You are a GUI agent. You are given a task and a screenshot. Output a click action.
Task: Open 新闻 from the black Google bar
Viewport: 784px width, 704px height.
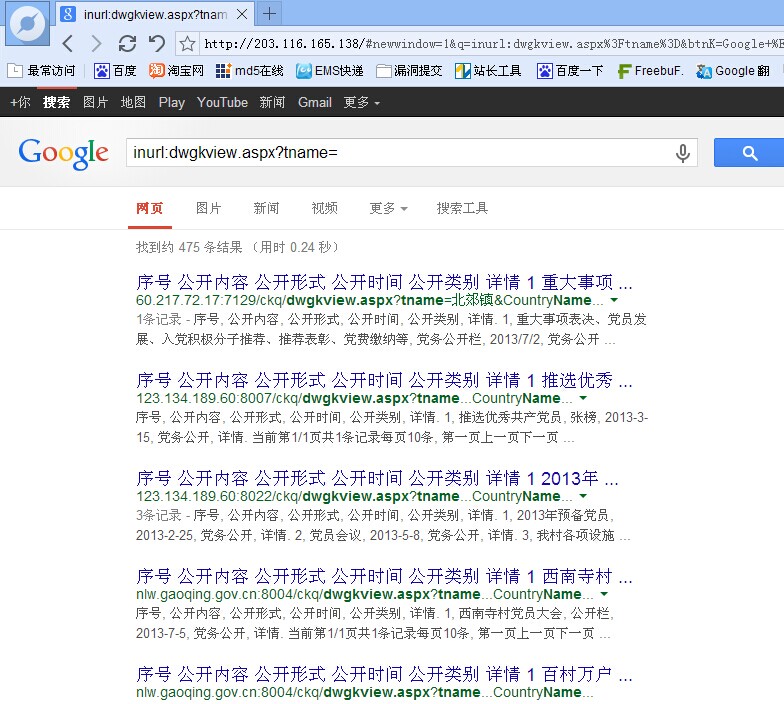tap(272, 102)
